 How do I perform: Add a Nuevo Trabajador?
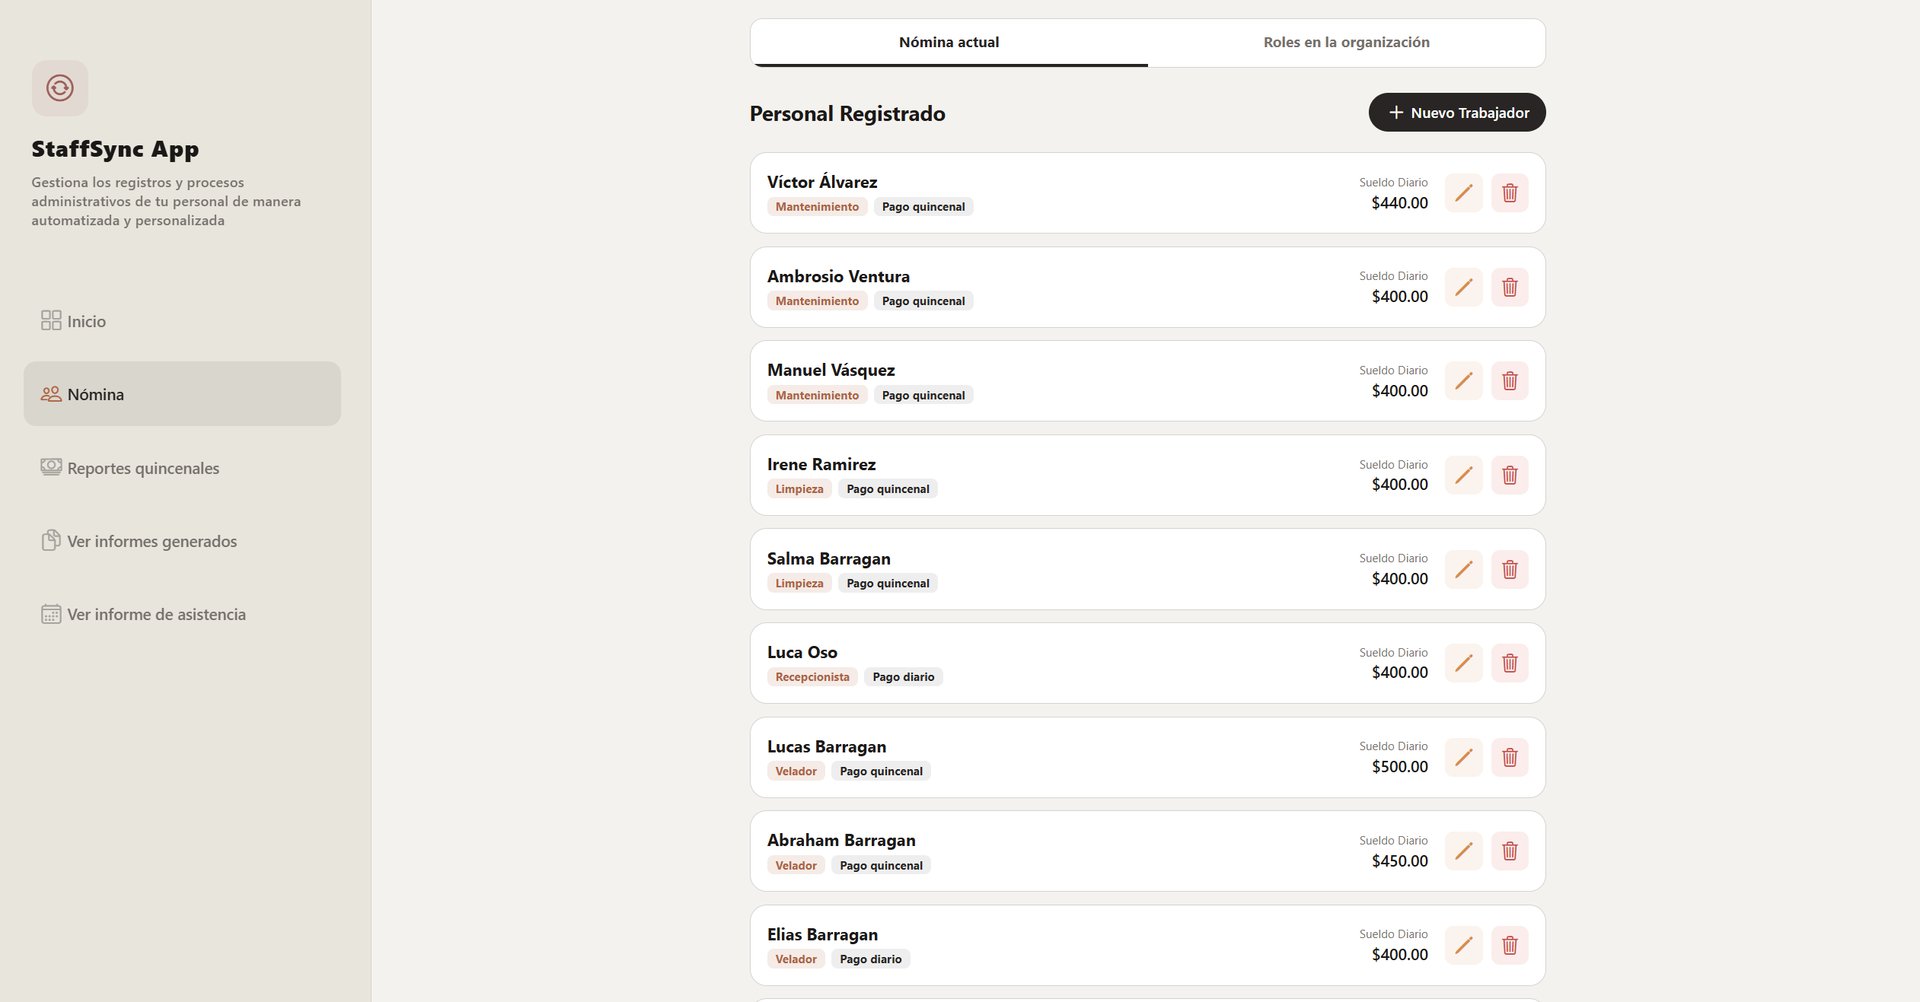point(1456,112)
